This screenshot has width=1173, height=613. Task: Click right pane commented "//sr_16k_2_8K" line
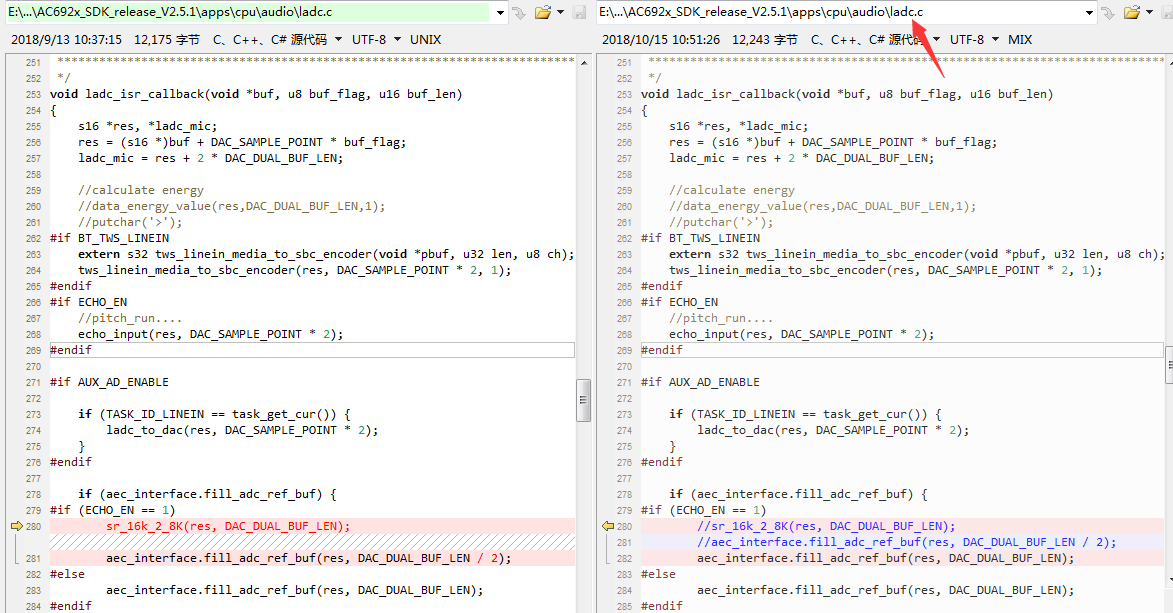click(x=826, y=526)
